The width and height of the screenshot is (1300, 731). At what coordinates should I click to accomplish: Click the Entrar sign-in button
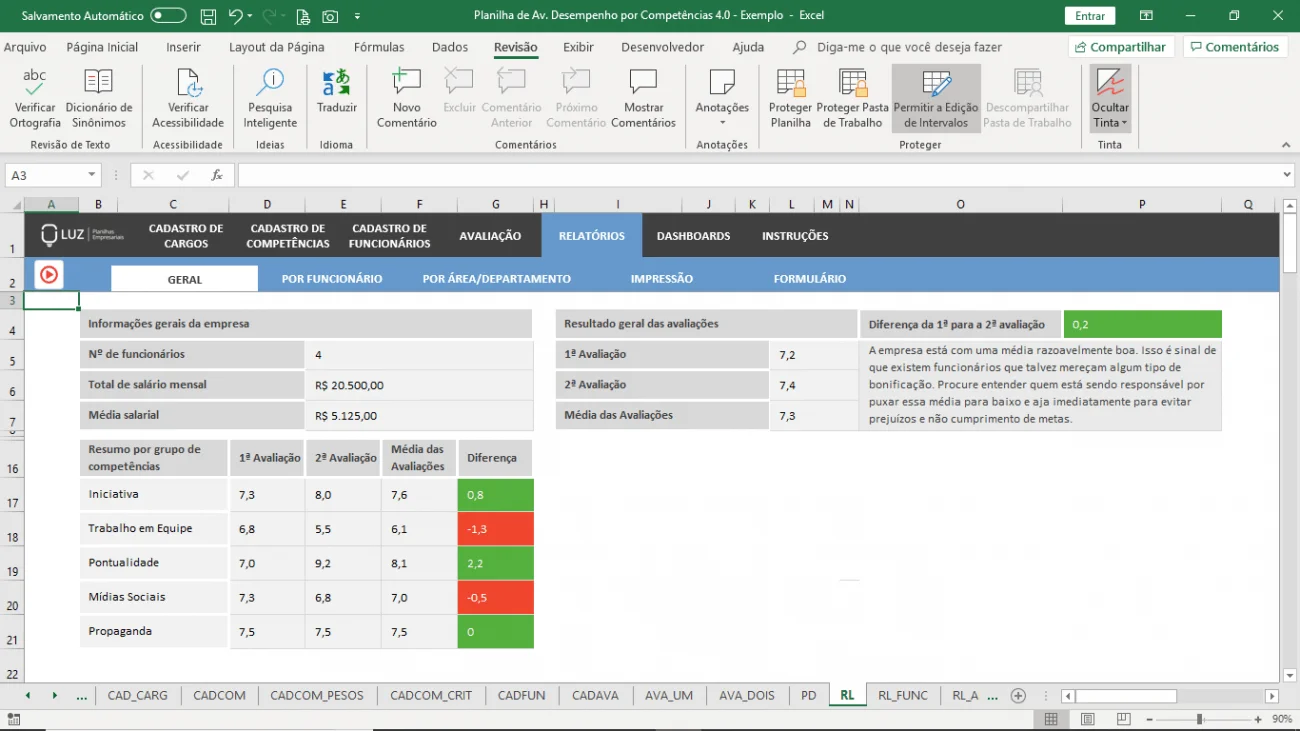tap(1090, 16)
